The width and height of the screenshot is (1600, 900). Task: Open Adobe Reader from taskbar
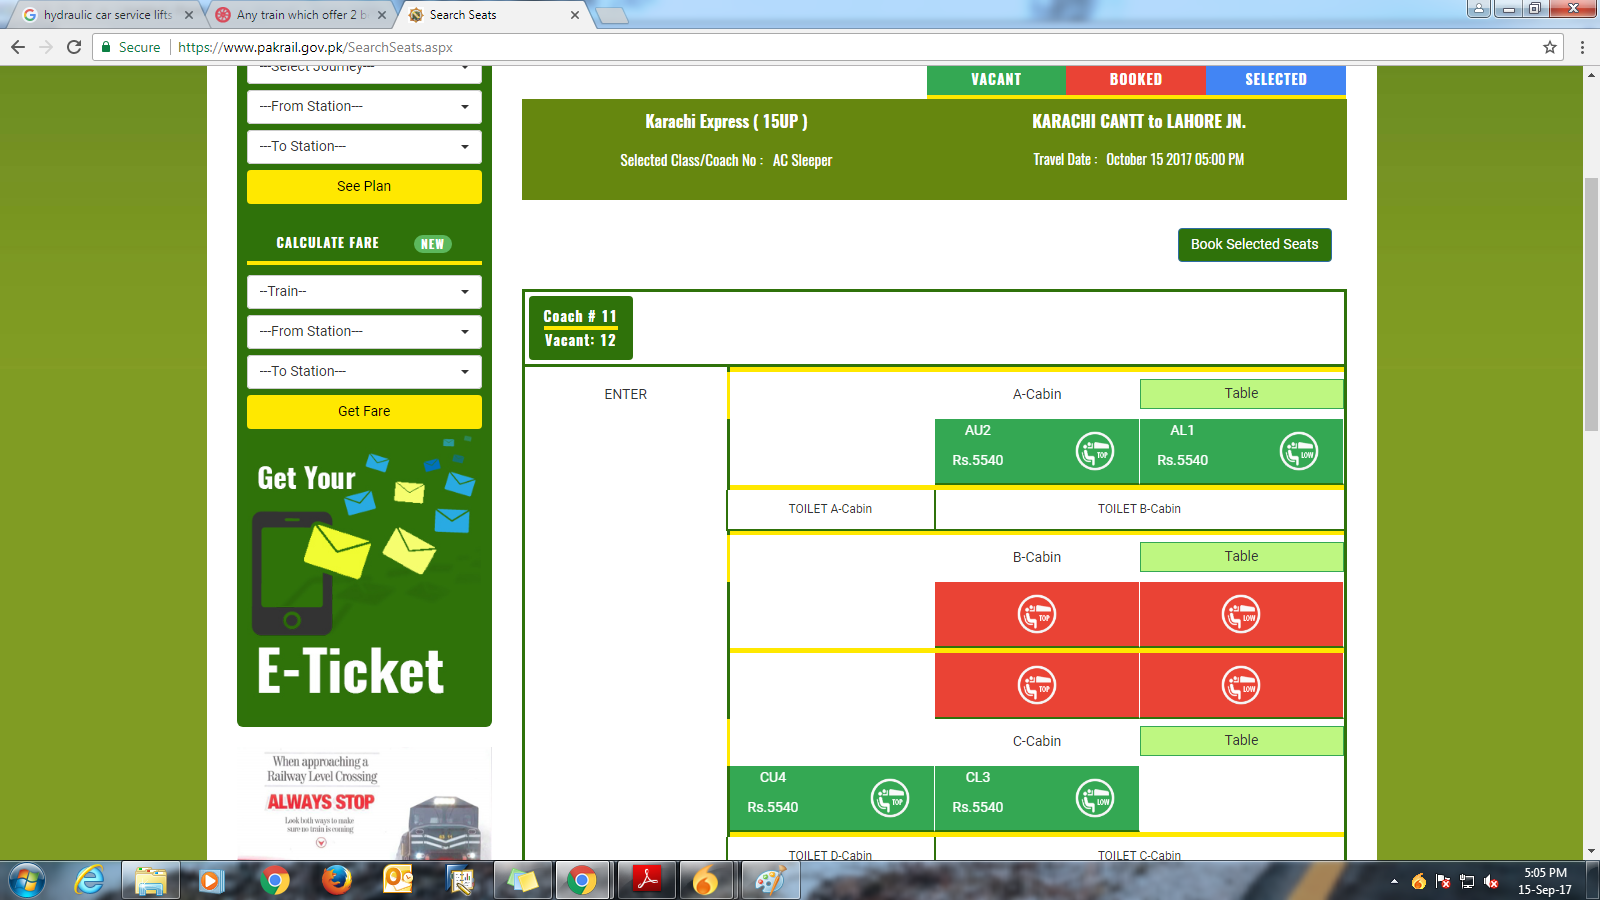(x=647, y=880)
